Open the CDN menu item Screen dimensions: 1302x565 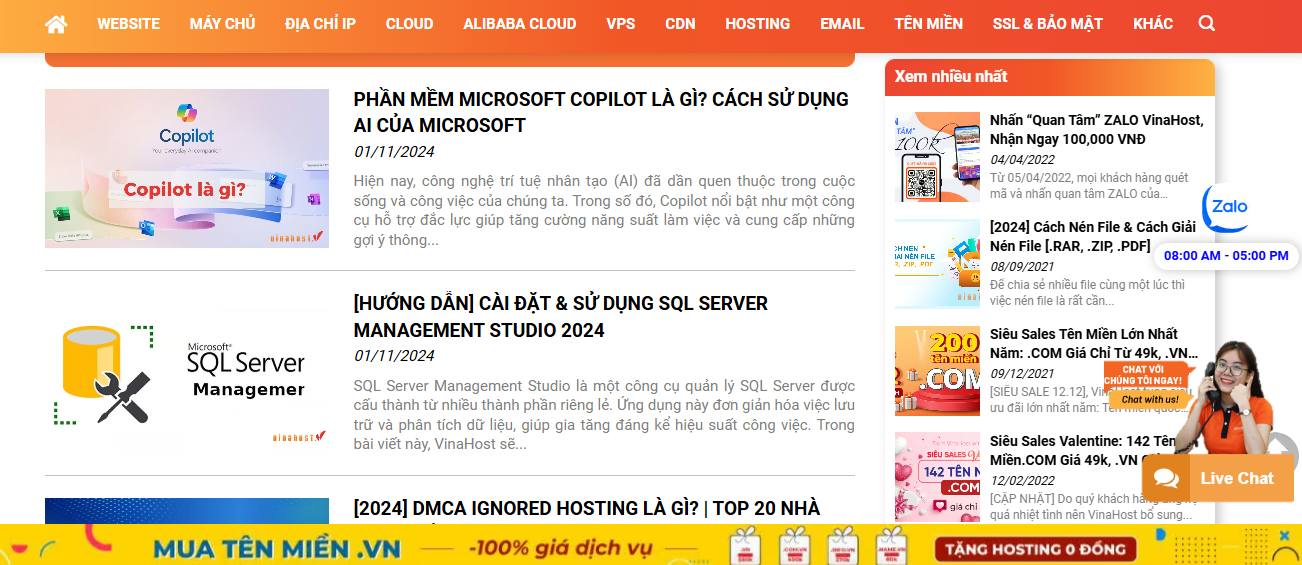680,24
